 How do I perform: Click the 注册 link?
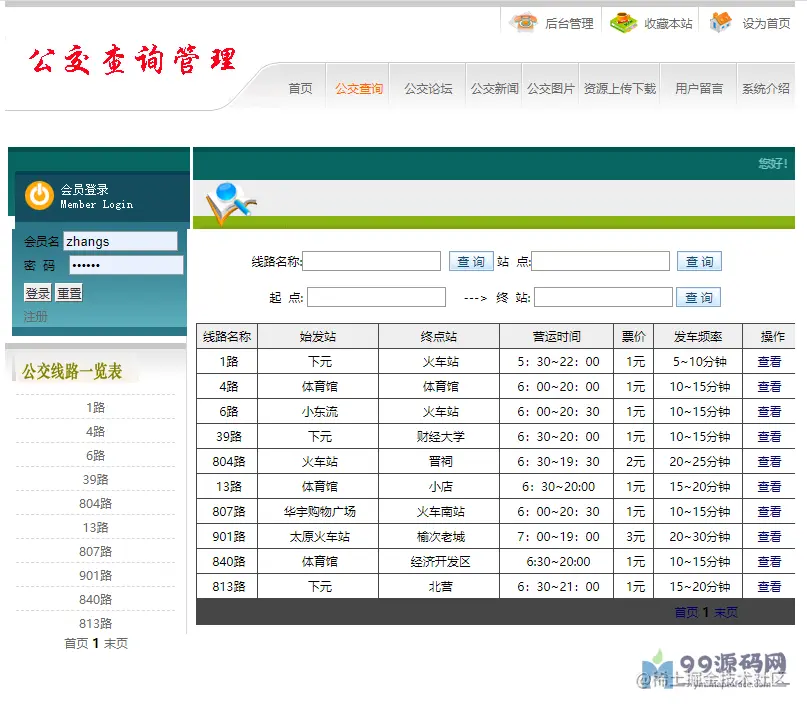pos(36,316)
